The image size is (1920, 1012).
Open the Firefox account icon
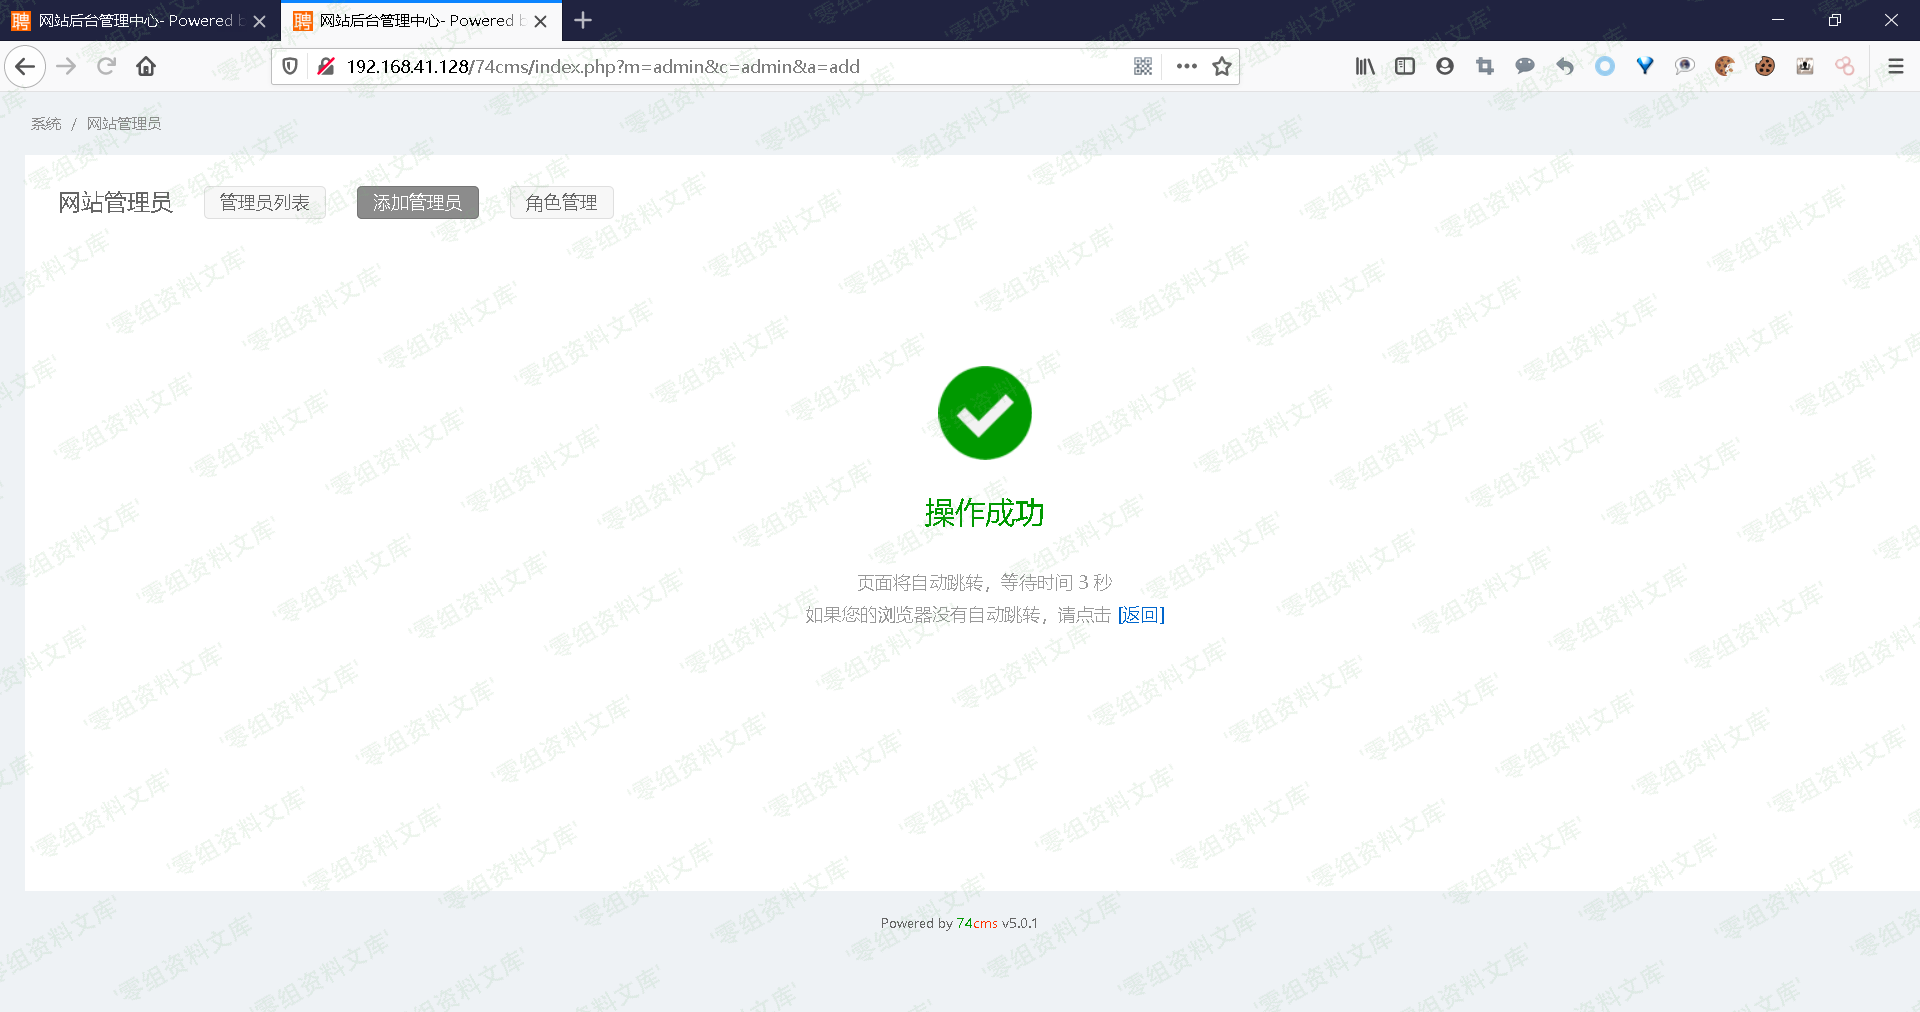pyautogui.click(x=1444, y=67)
